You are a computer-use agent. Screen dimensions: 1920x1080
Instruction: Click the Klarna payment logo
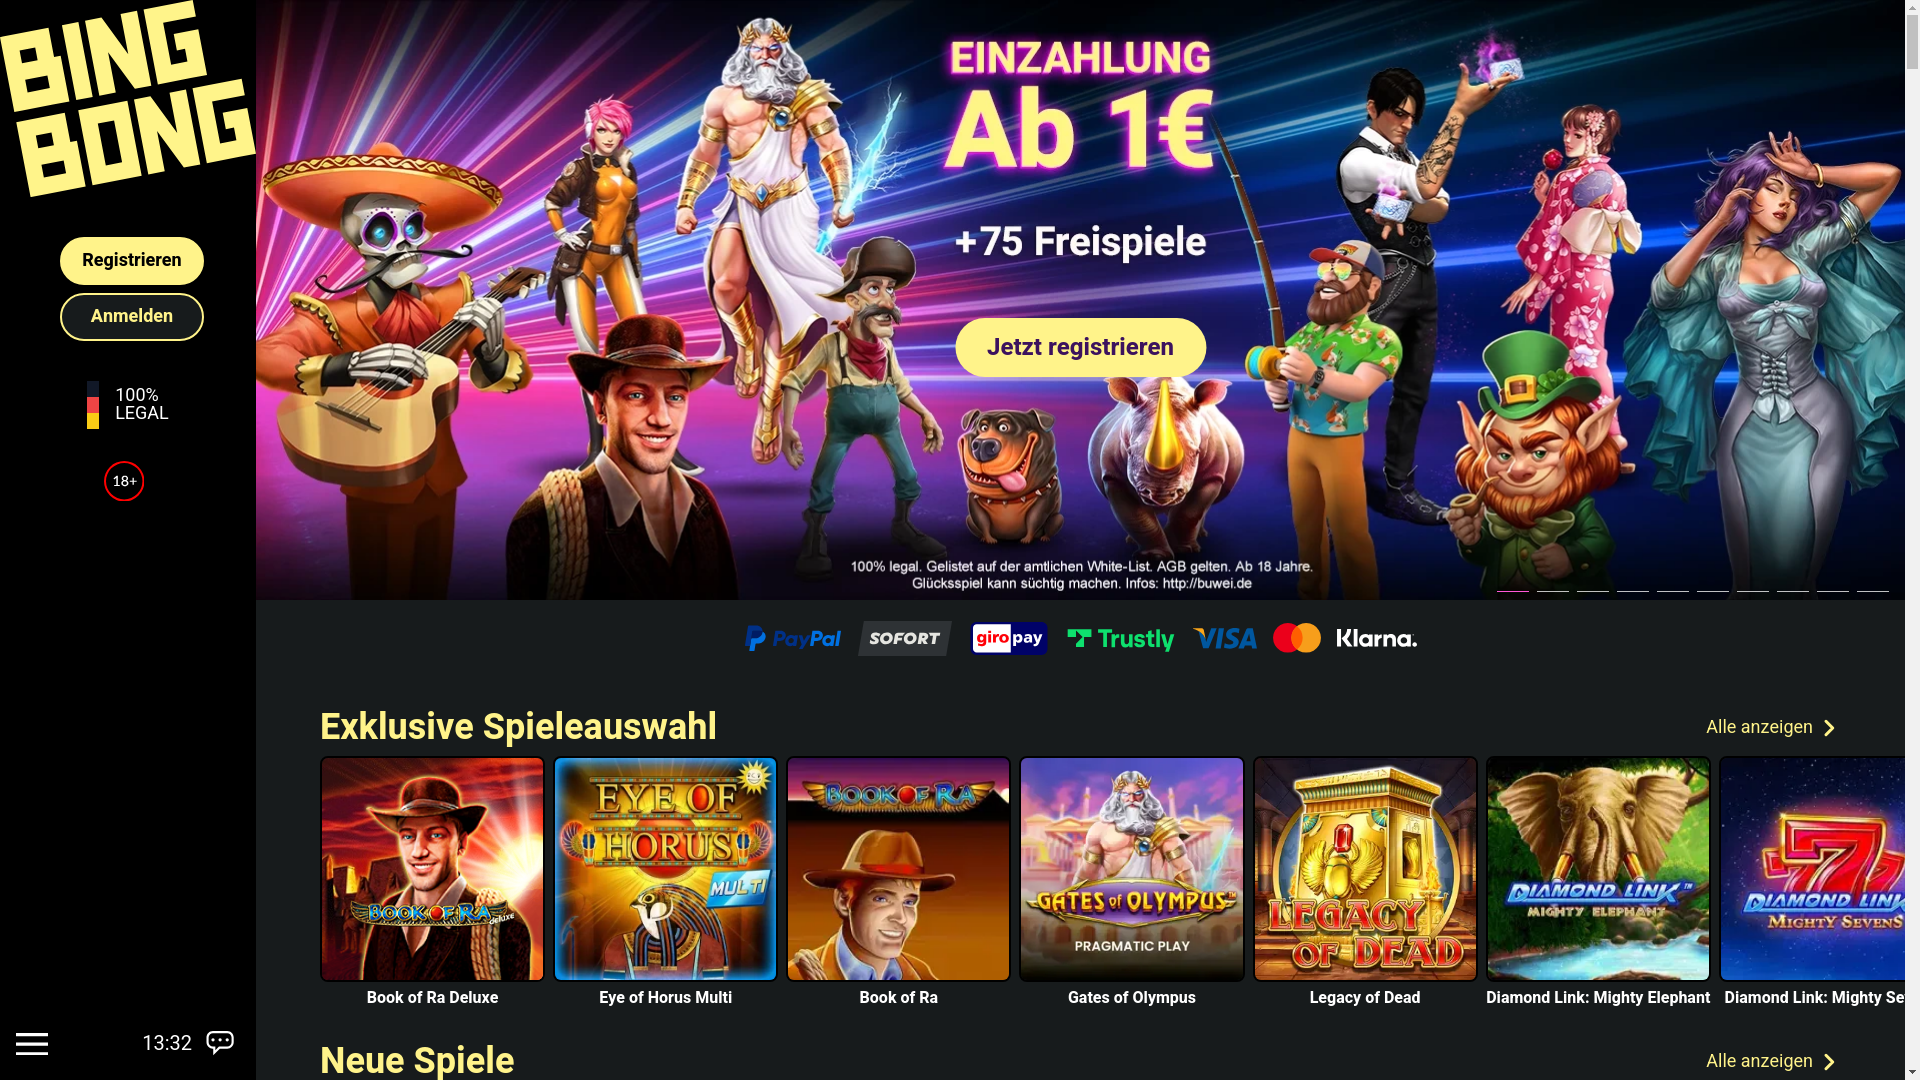click(x=1376, y=638)
